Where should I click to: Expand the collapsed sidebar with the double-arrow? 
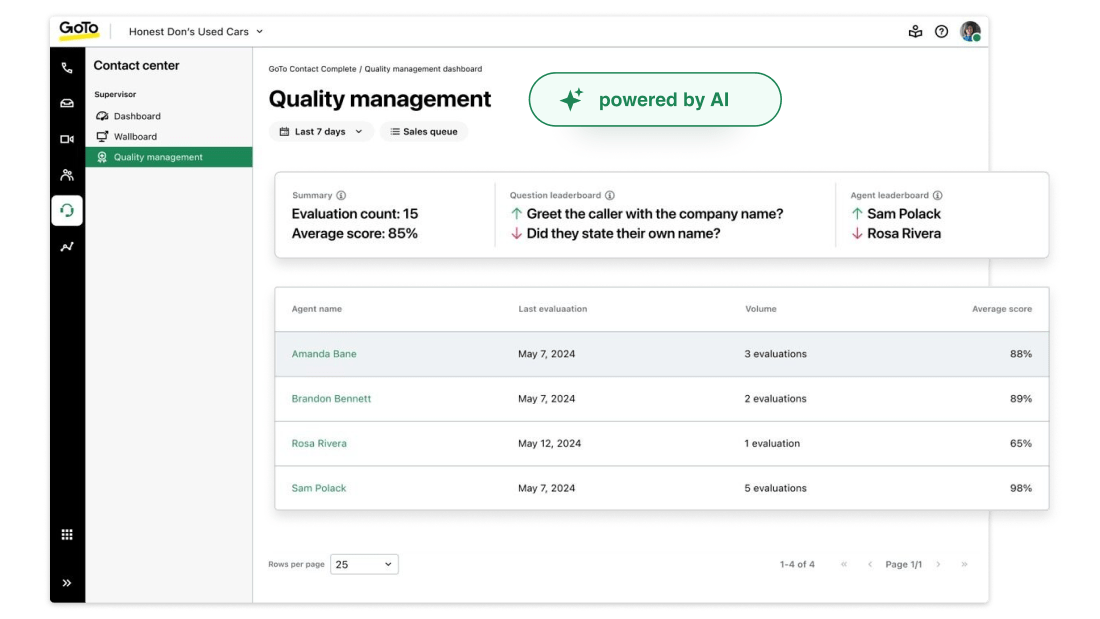[x=66, y=582]
